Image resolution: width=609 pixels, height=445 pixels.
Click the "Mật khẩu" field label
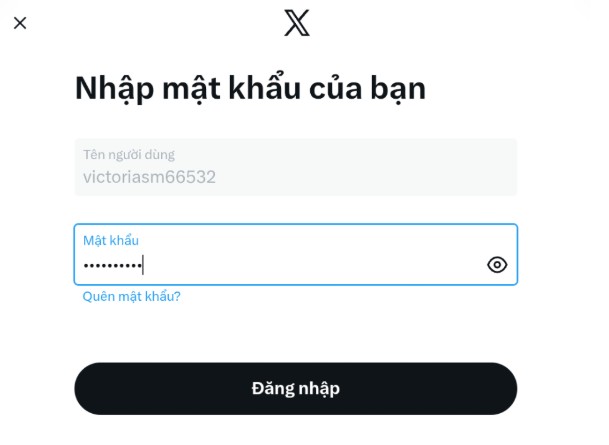pyautogui.click(x=111, y=241)
